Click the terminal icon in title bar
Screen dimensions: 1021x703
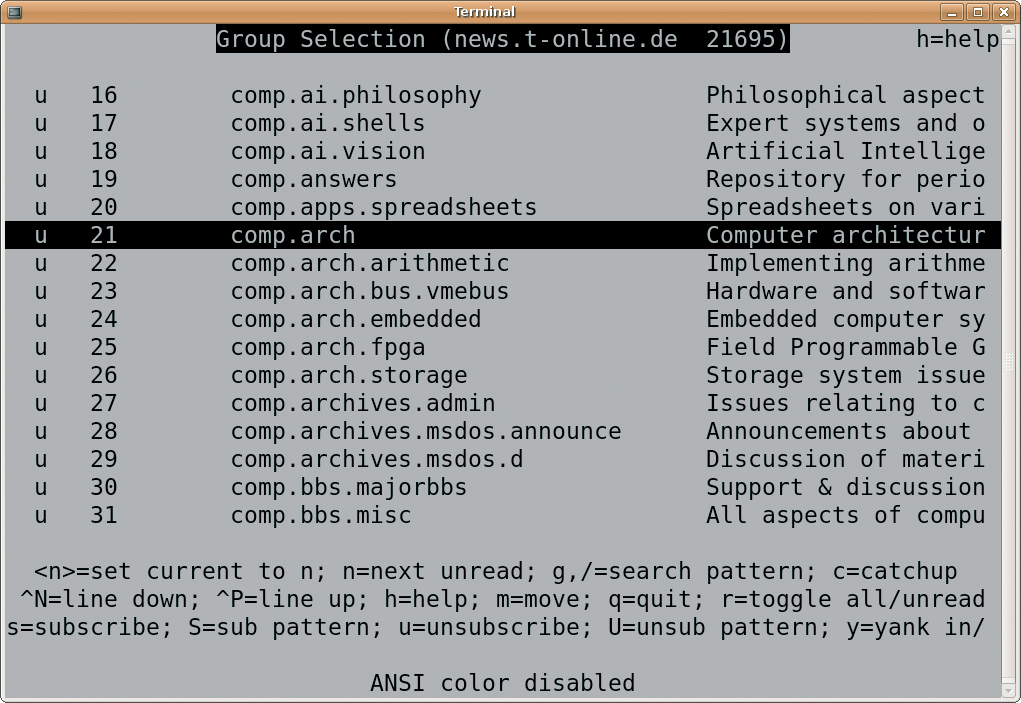point(14,12)
